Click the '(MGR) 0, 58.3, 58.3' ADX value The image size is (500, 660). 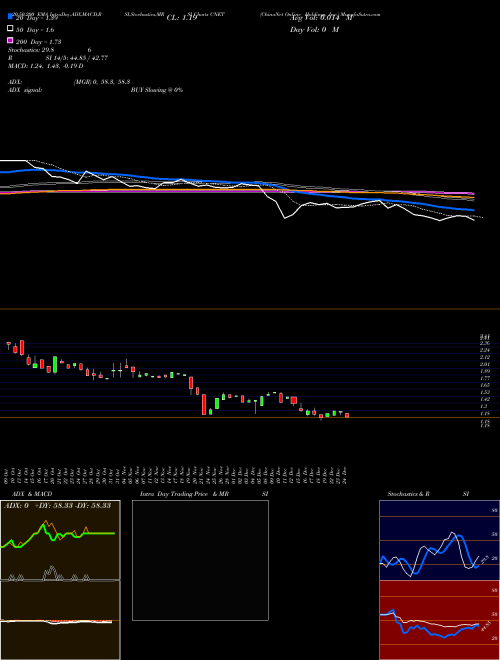(102, 82)
